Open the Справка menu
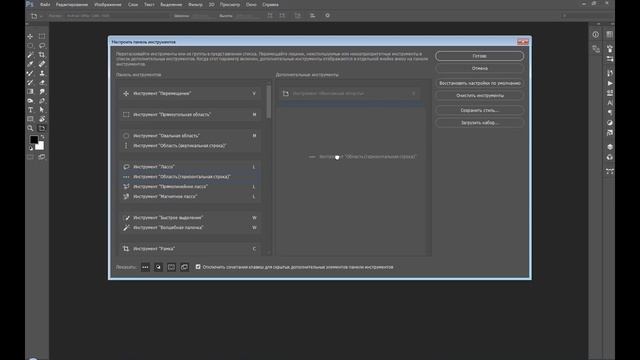640x360 pixels. [270, 4]
